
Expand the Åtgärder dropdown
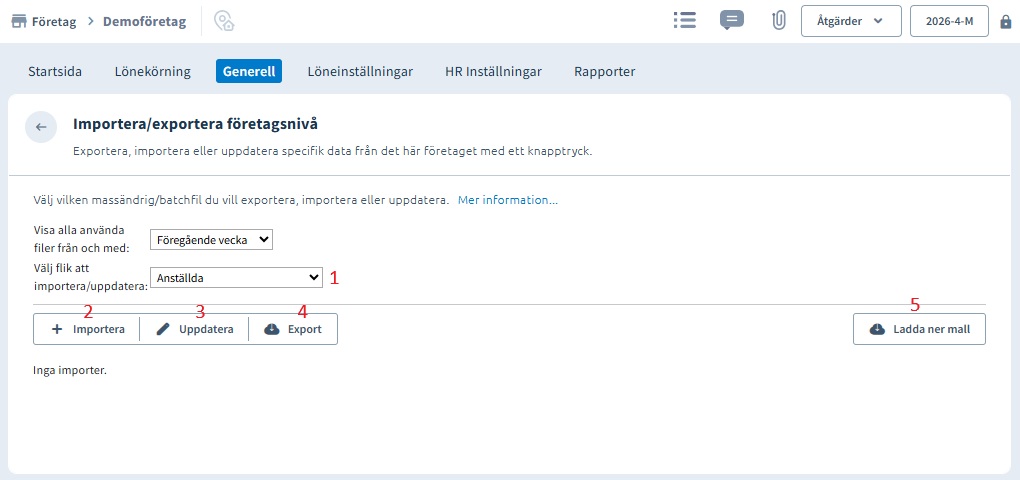pos(851,21)
